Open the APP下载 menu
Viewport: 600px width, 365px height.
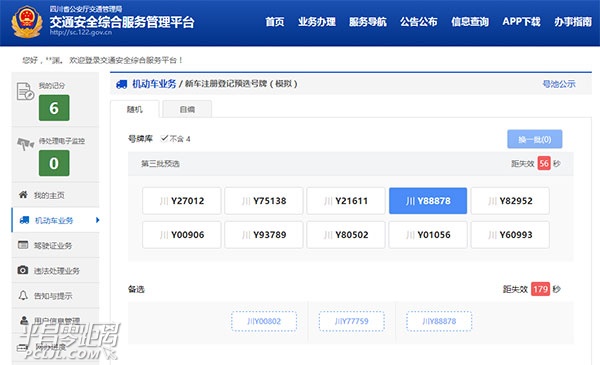(521, 22)
